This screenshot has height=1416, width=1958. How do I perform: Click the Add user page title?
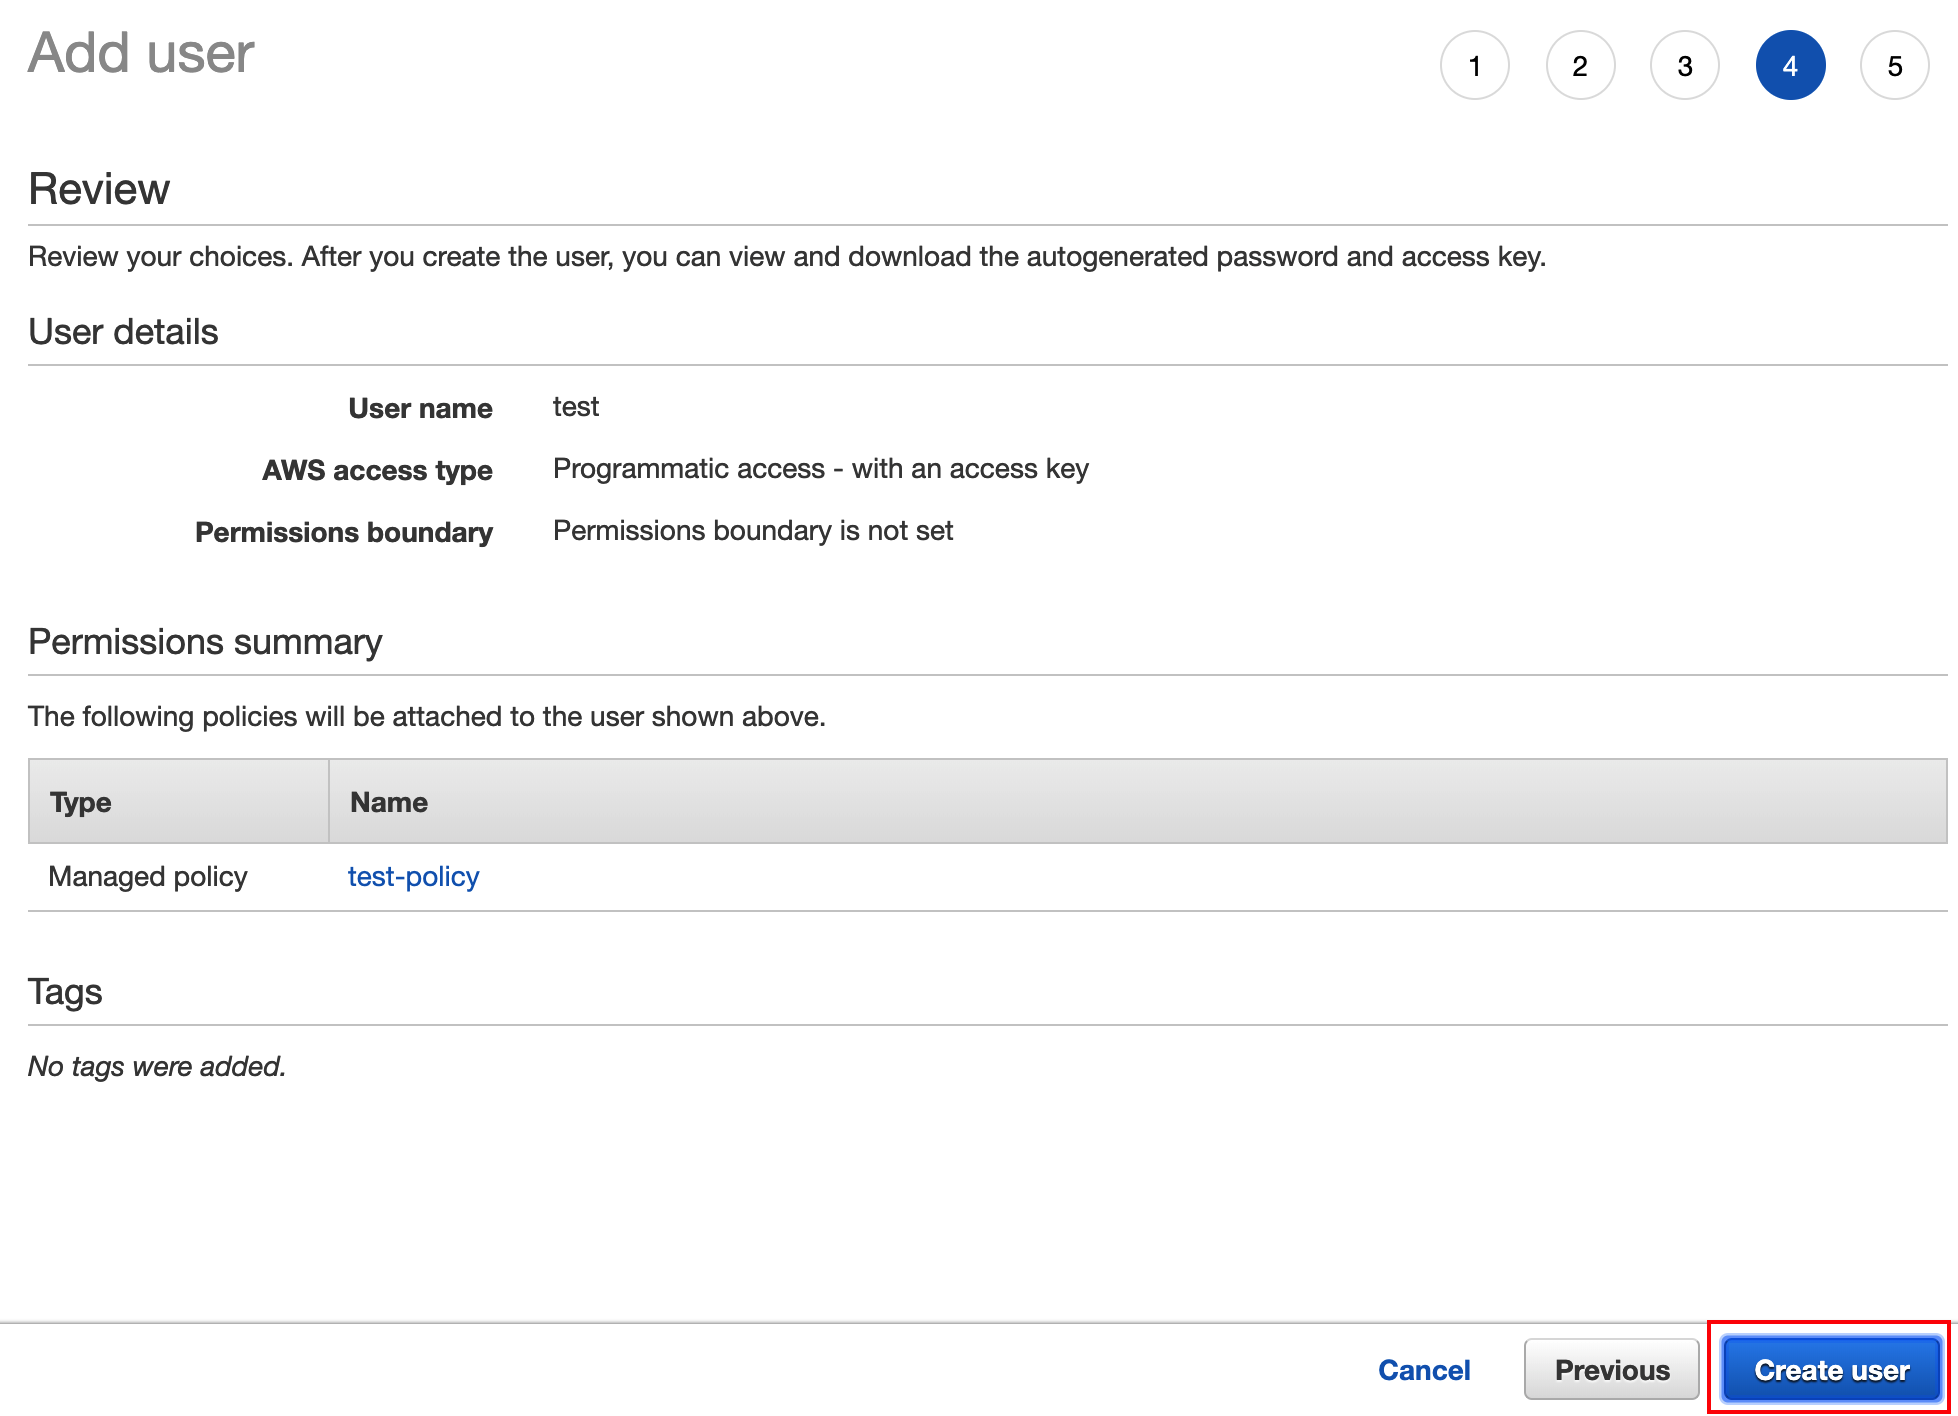coord(141,53)
